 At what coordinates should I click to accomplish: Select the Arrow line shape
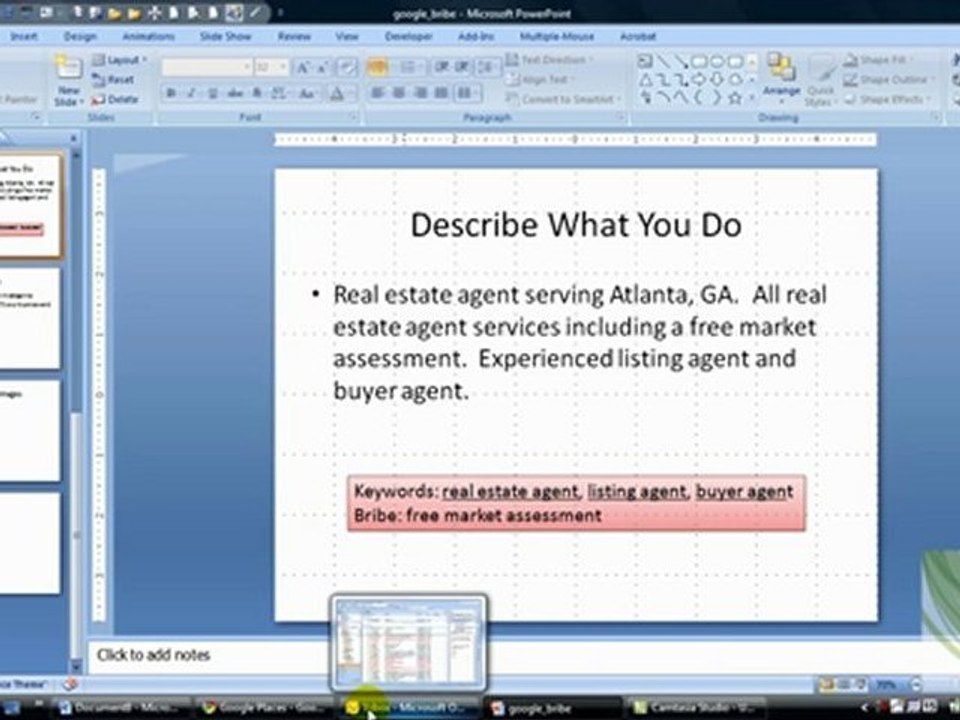[x=681, y=61]
